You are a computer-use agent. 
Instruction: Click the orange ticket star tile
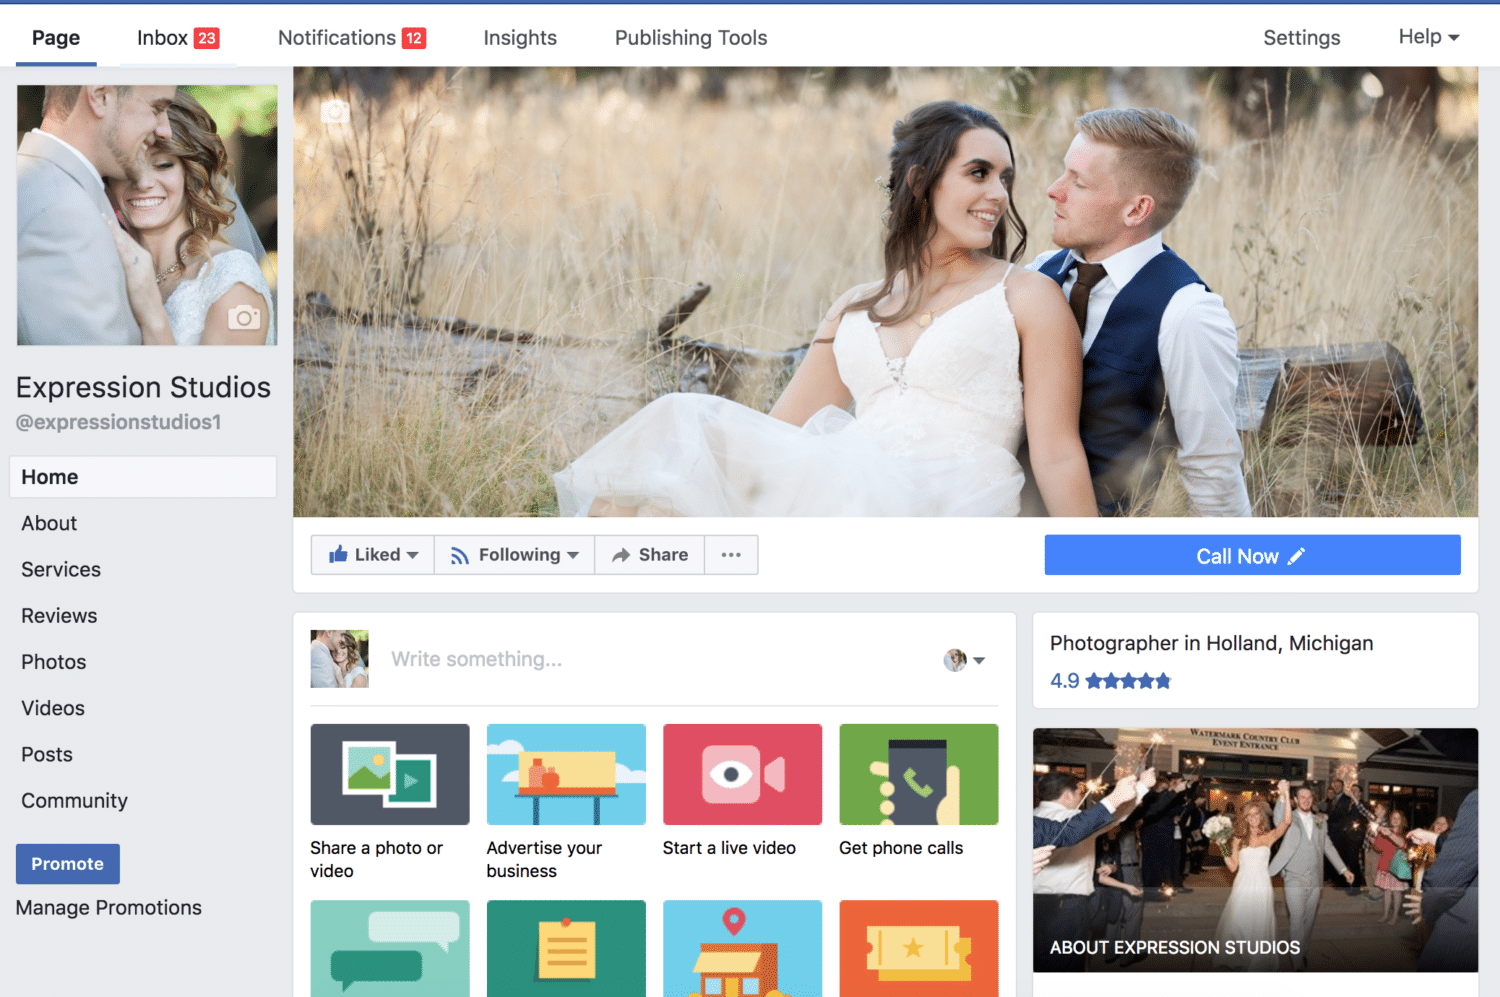pos(919,948)
